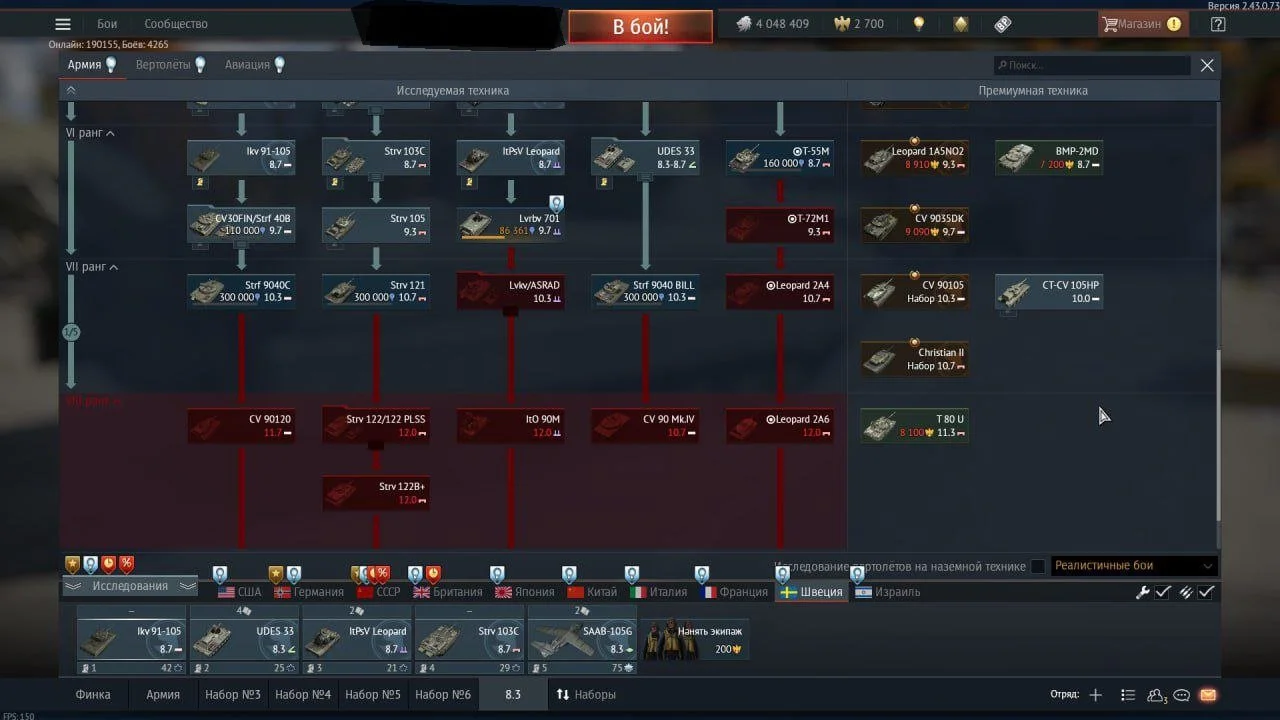The image size is (1280, 720).
Task: Collapse the tree with the header arrow
Action: (x=70, y=90)
